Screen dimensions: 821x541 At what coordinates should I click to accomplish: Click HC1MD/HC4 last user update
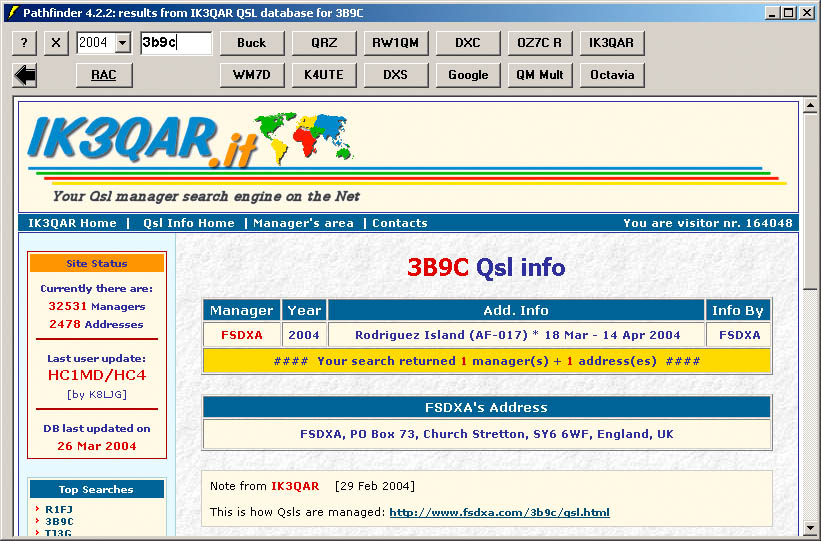click(97, 376)
